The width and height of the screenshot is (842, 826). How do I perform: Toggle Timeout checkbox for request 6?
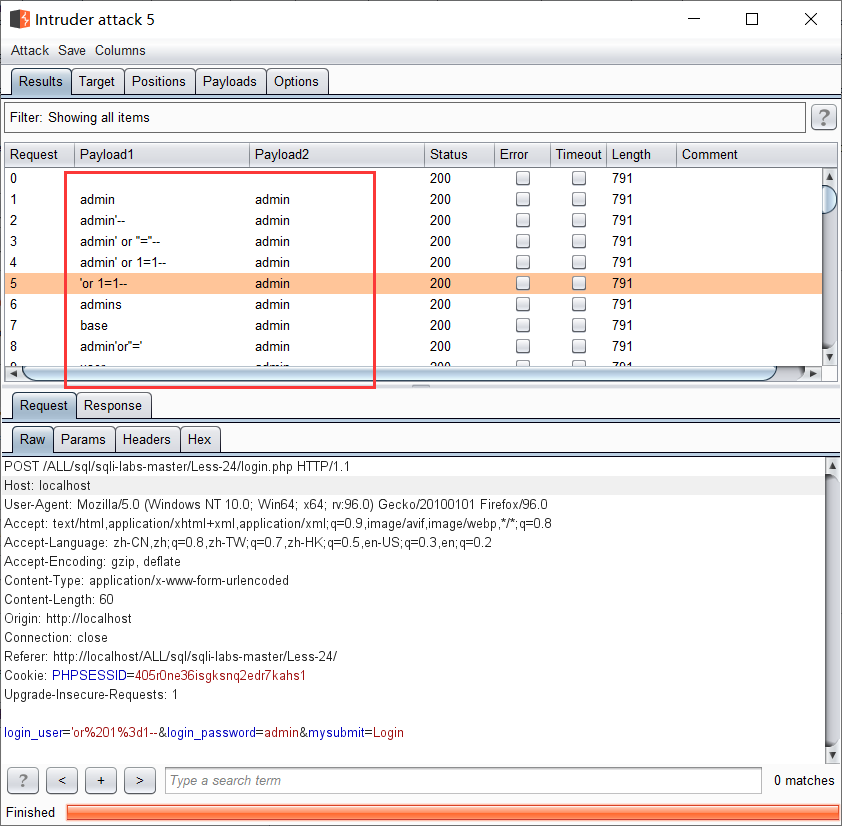579,304
